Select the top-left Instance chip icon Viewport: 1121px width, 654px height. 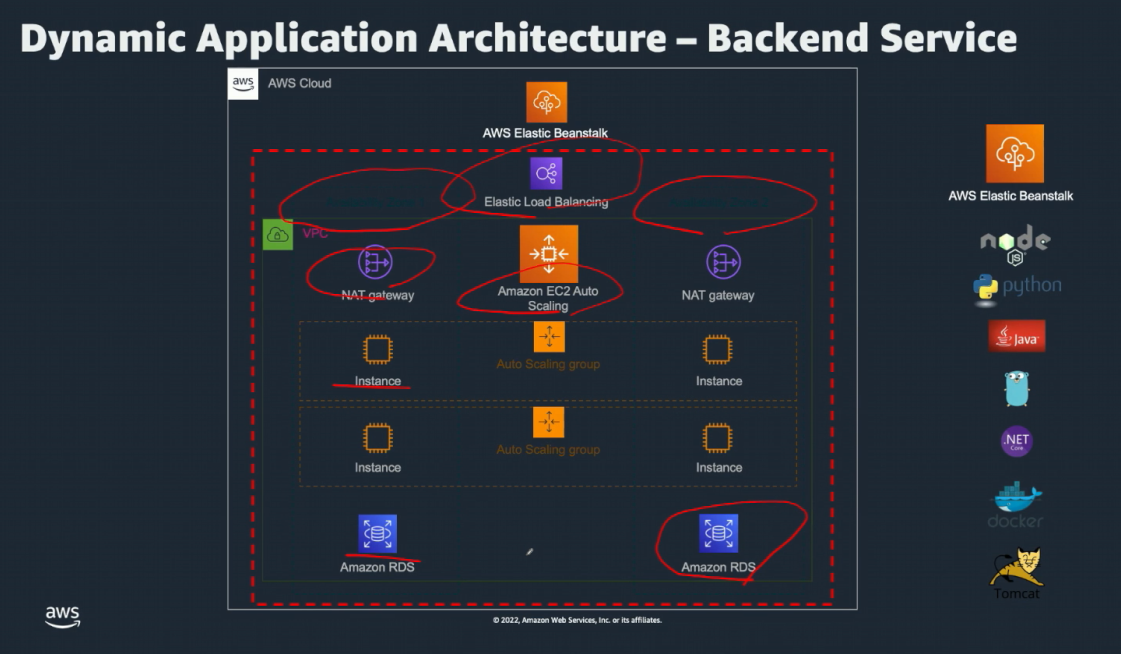377,350
